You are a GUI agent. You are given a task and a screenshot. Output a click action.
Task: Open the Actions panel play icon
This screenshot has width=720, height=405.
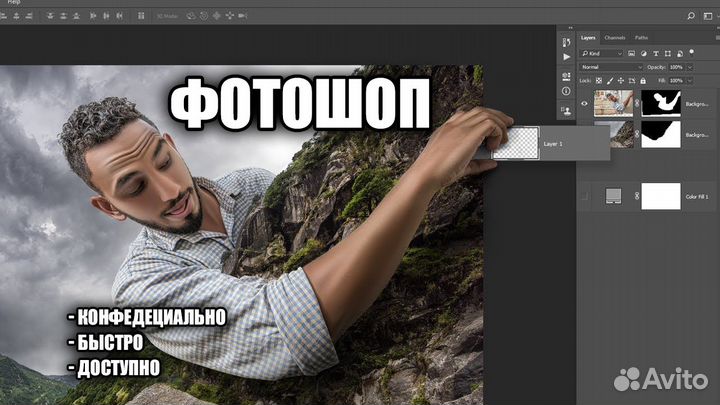pyautogui.click(x=566, y=57)
